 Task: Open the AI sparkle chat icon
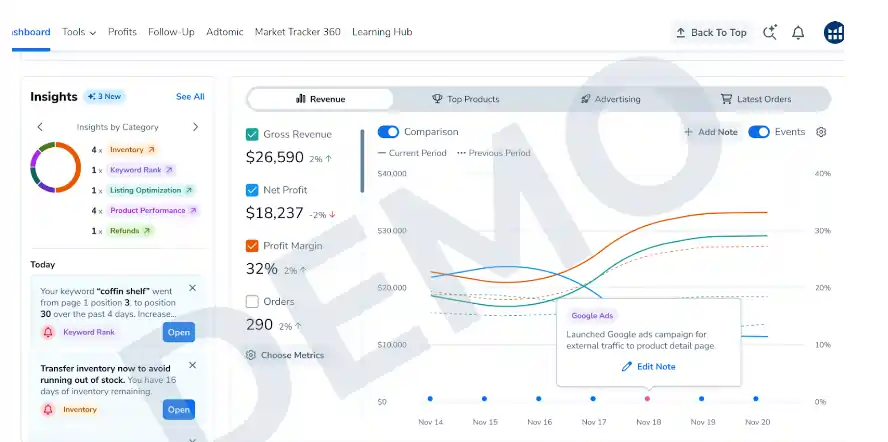[x=769, y=32]
